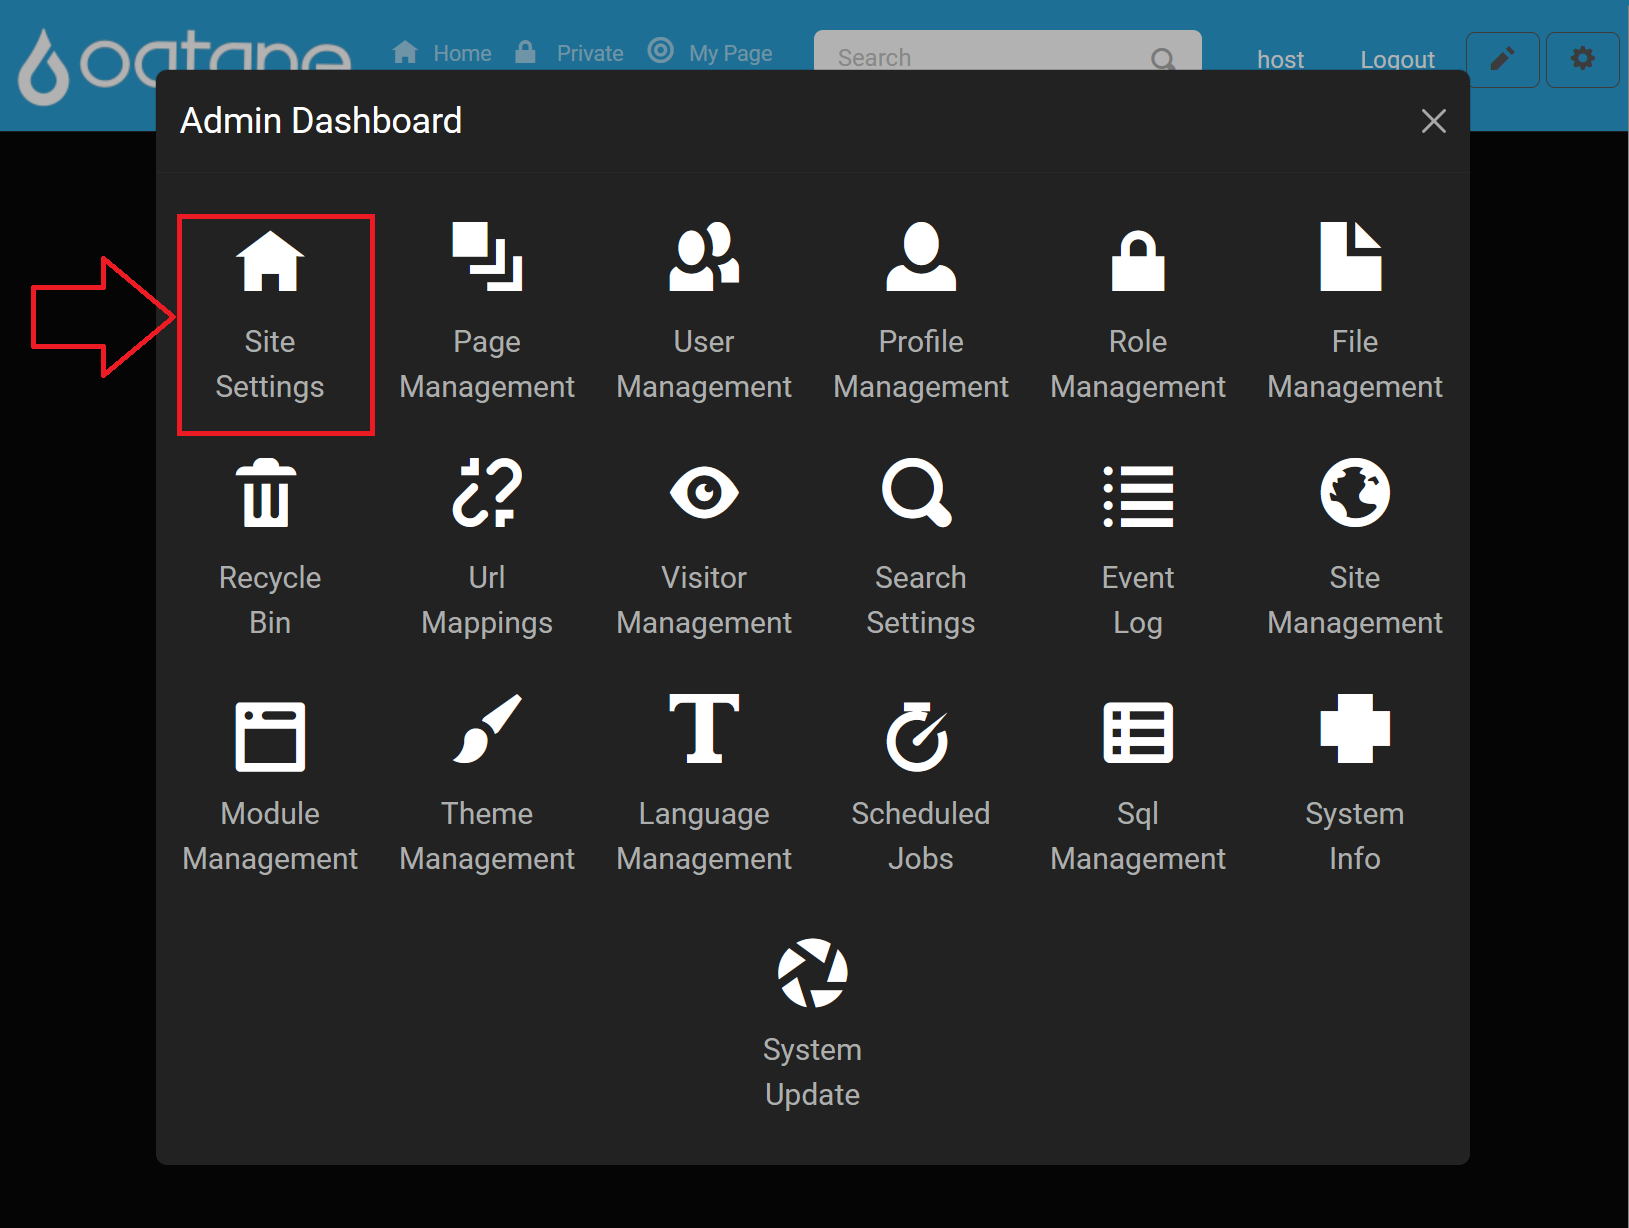Click the search magnifier in the search box
The image size is (1629, 1228).
1162,58
